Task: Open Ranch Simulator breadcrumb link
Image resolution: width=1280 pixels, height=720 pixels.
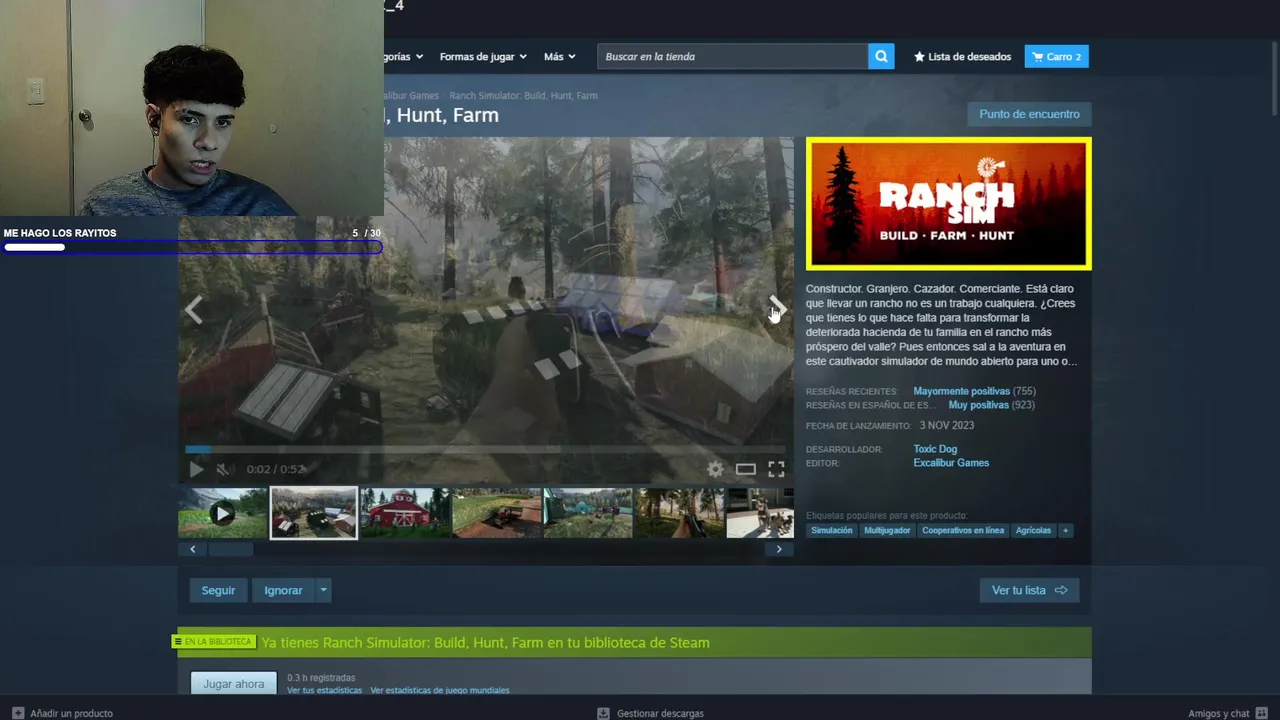Action: click(x=523, y=96)
